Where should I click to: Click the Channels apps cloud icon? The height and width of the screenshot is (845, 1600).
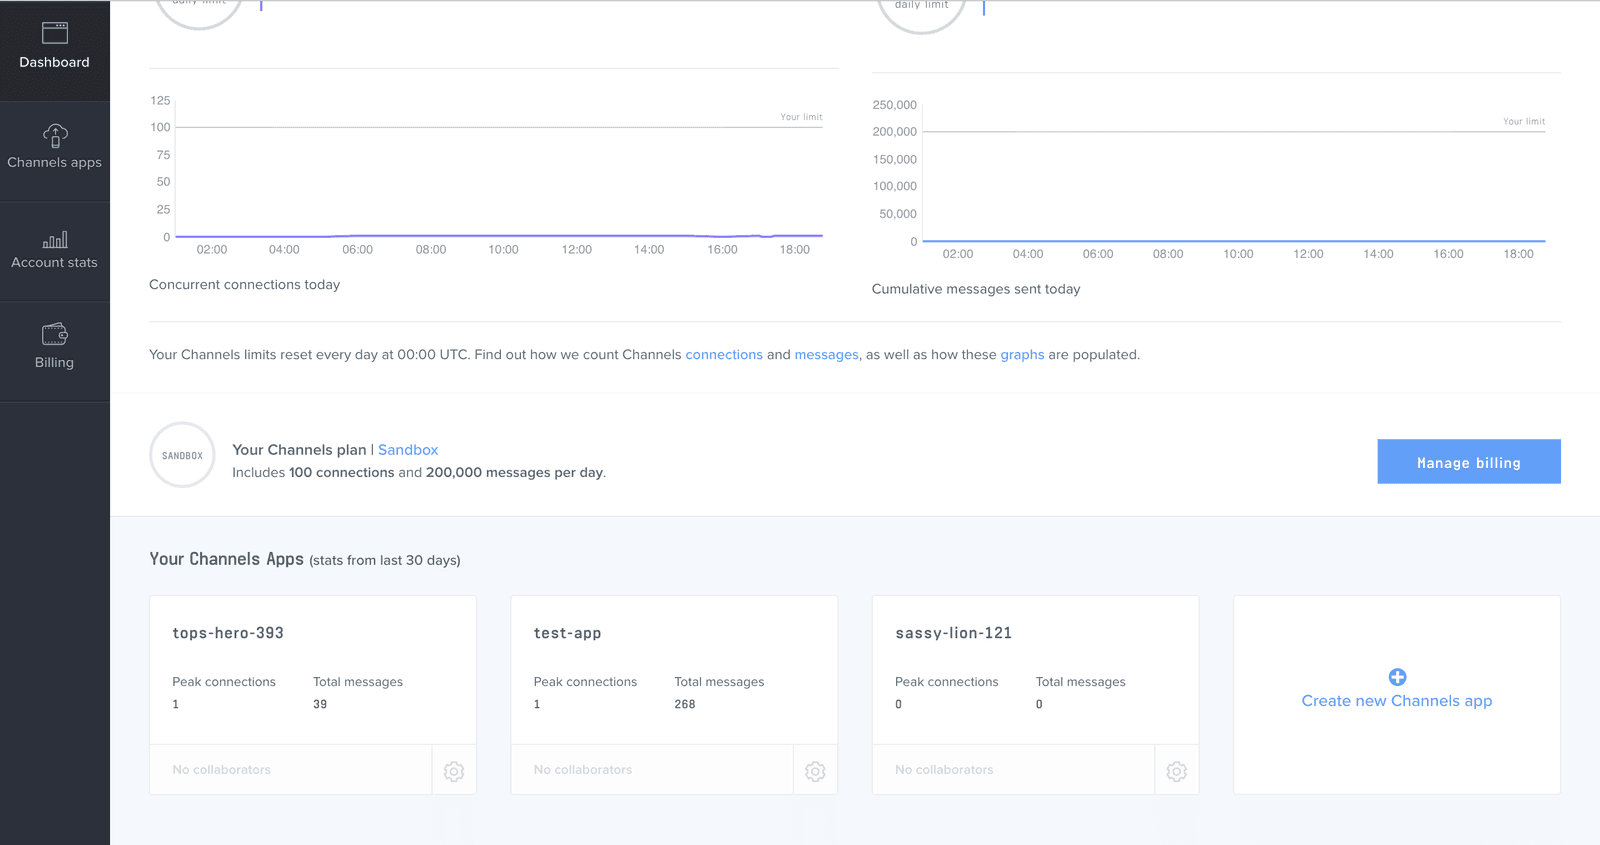[55, 135]
